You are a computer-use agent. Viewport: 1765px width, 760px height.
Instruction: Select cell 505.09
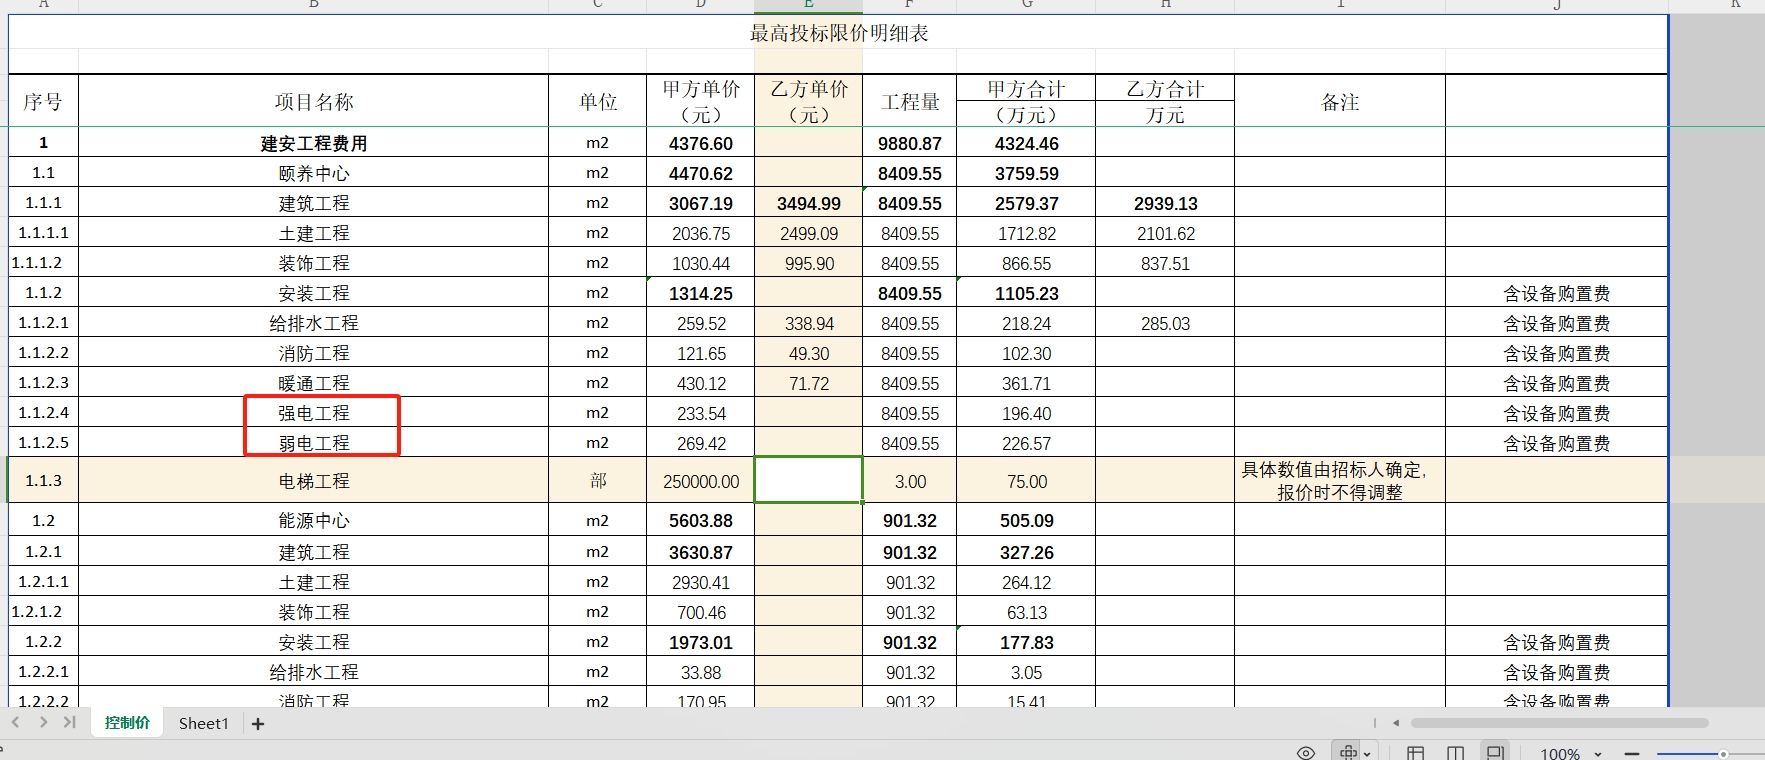click(1026, 520)
